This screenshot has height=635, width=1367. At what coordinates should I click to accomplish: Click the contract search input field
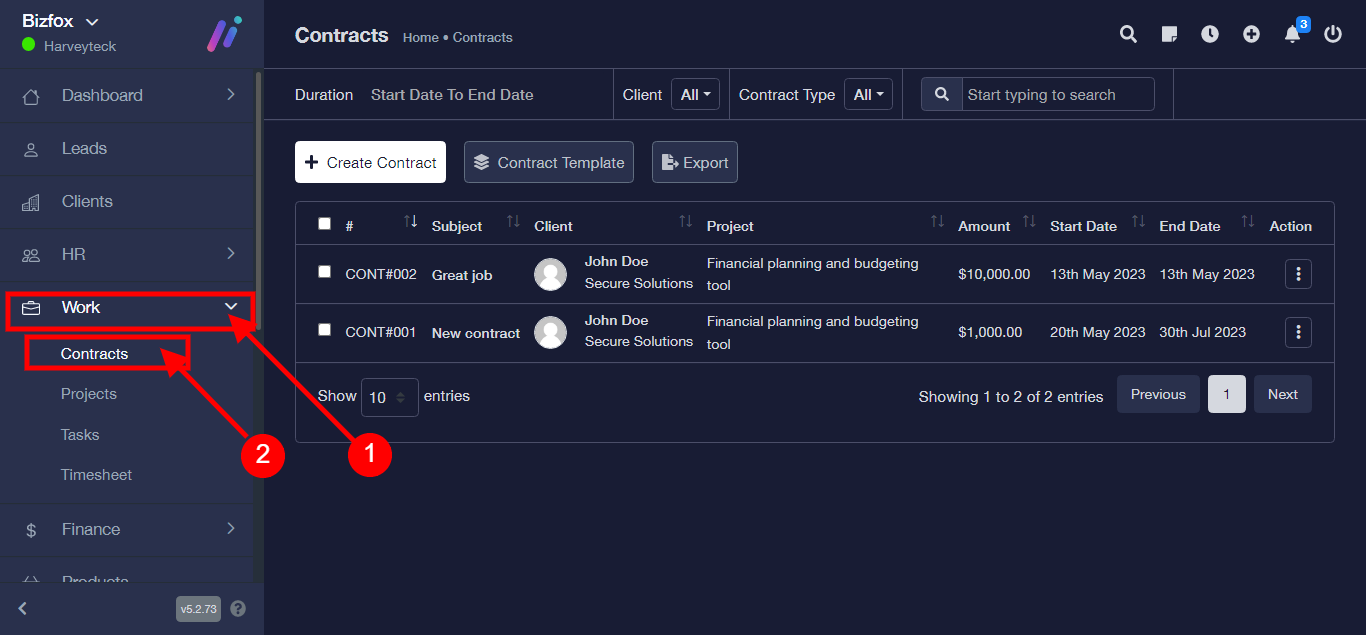(x=1057, y=95)
